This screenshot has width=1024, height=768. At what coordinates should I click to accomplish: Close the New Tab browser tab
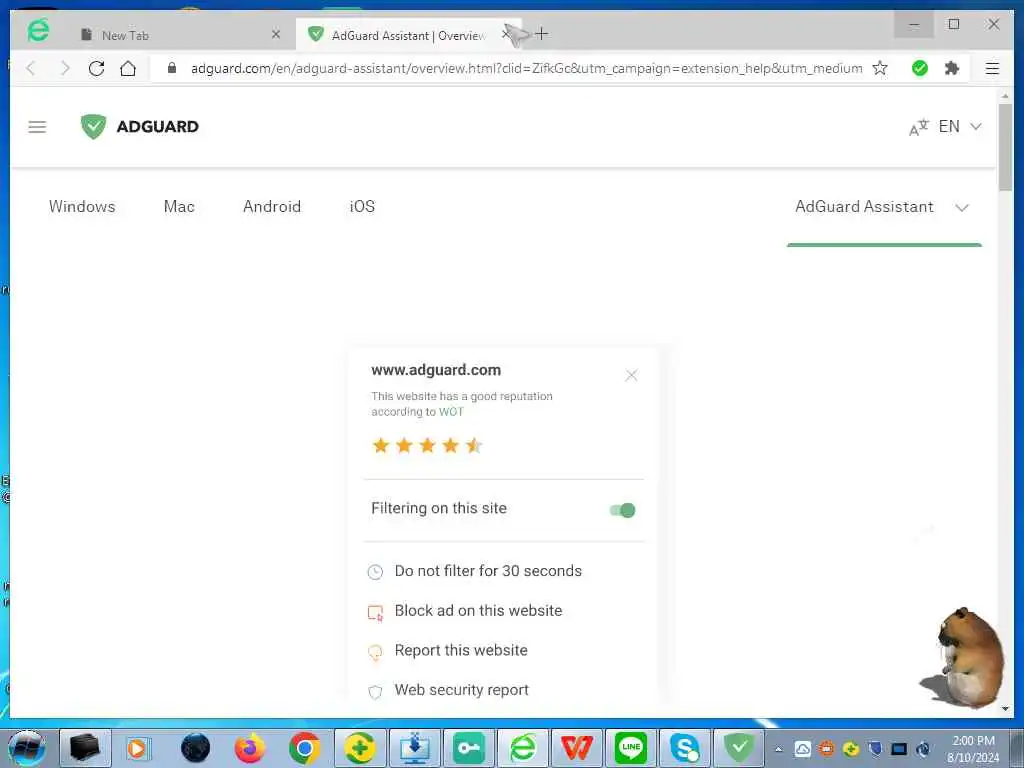click(276, 34)
